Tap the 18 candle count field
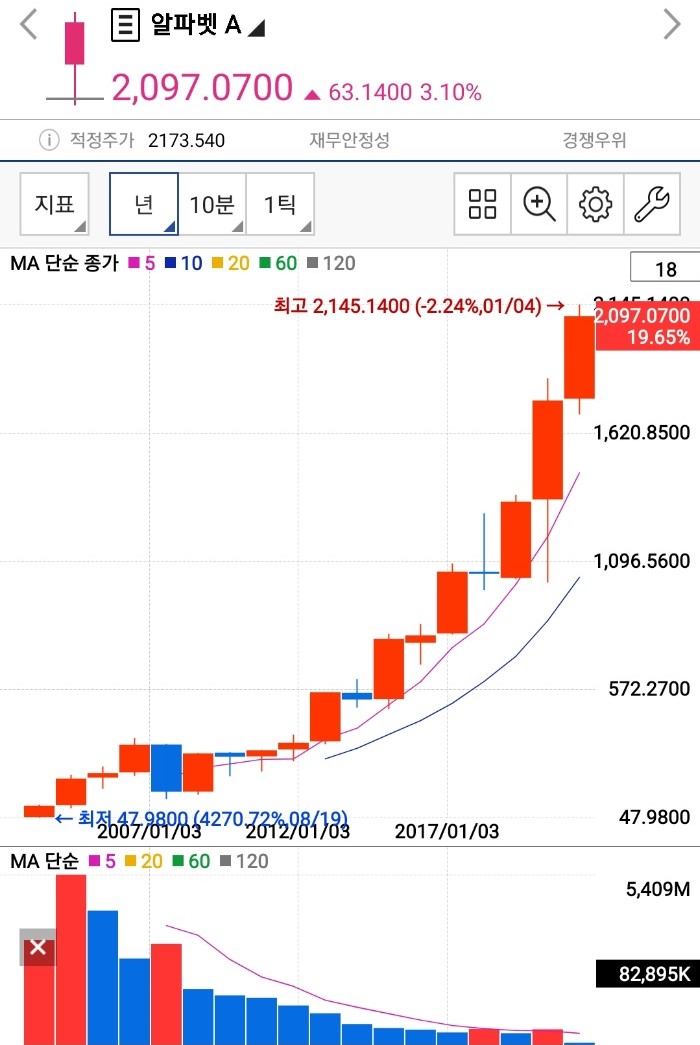This screenshot has width=700, height=1045. [665, 269]
